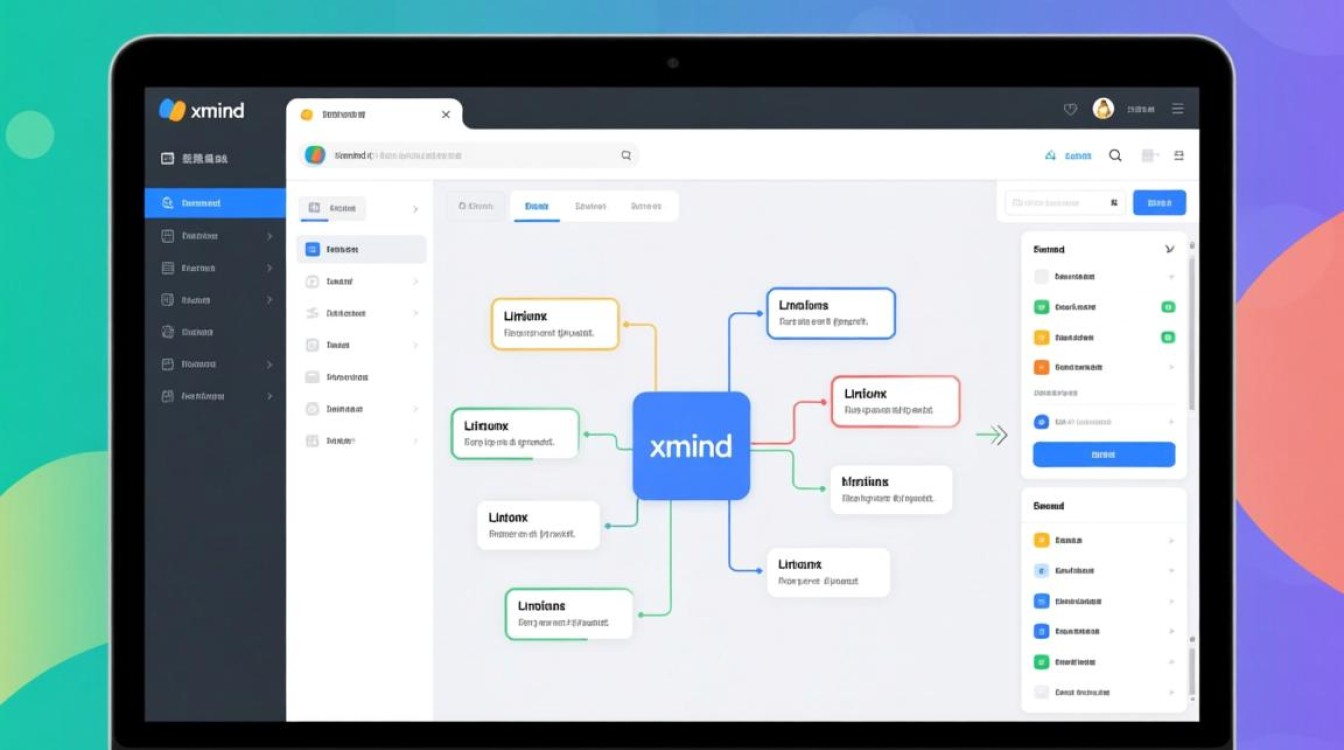Viewport: 1344px width, 750px height.
Task: Select the blue underlined tab above the canvas
Action: (536, 206)
